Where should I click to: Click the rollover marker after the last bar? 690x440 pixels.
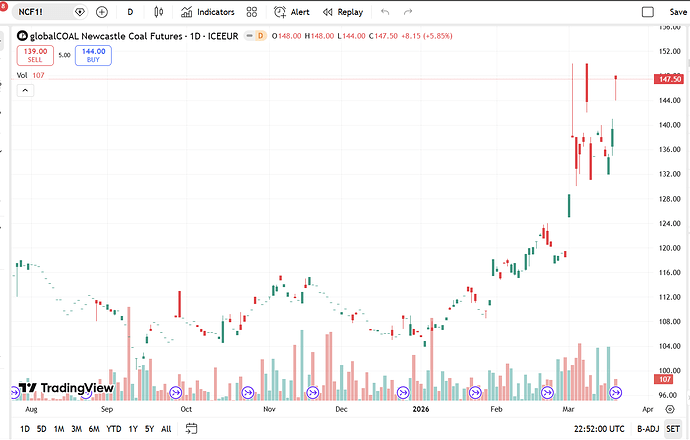tap(615, 392)
